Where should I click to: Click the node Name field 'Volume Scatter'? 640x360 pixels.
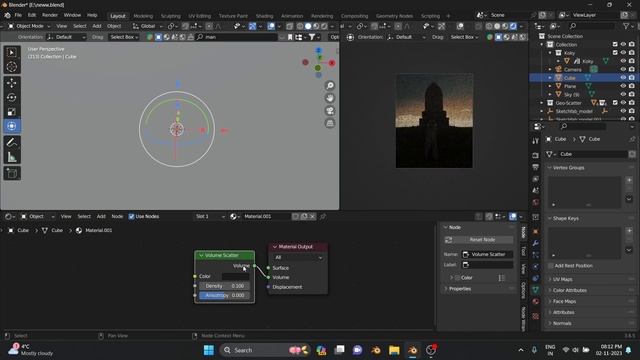point(487,254)
